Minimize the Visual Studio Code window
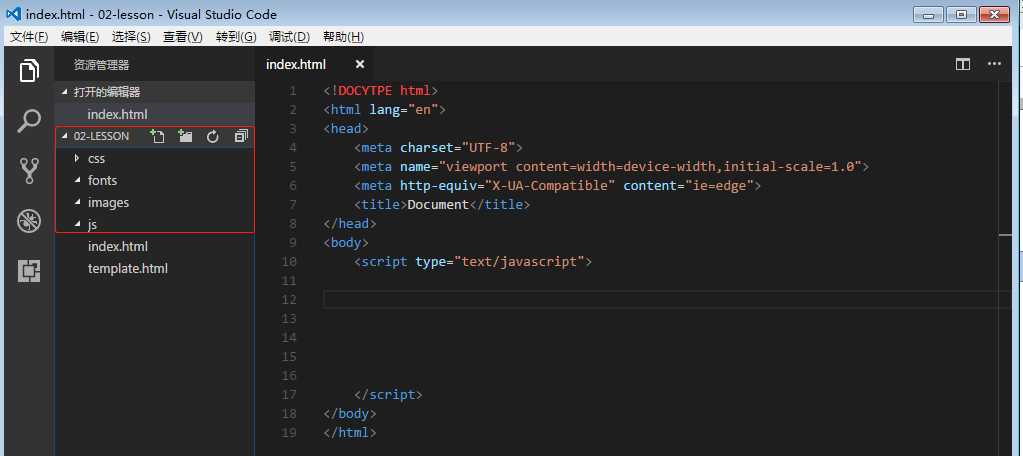 click(928, 14)
